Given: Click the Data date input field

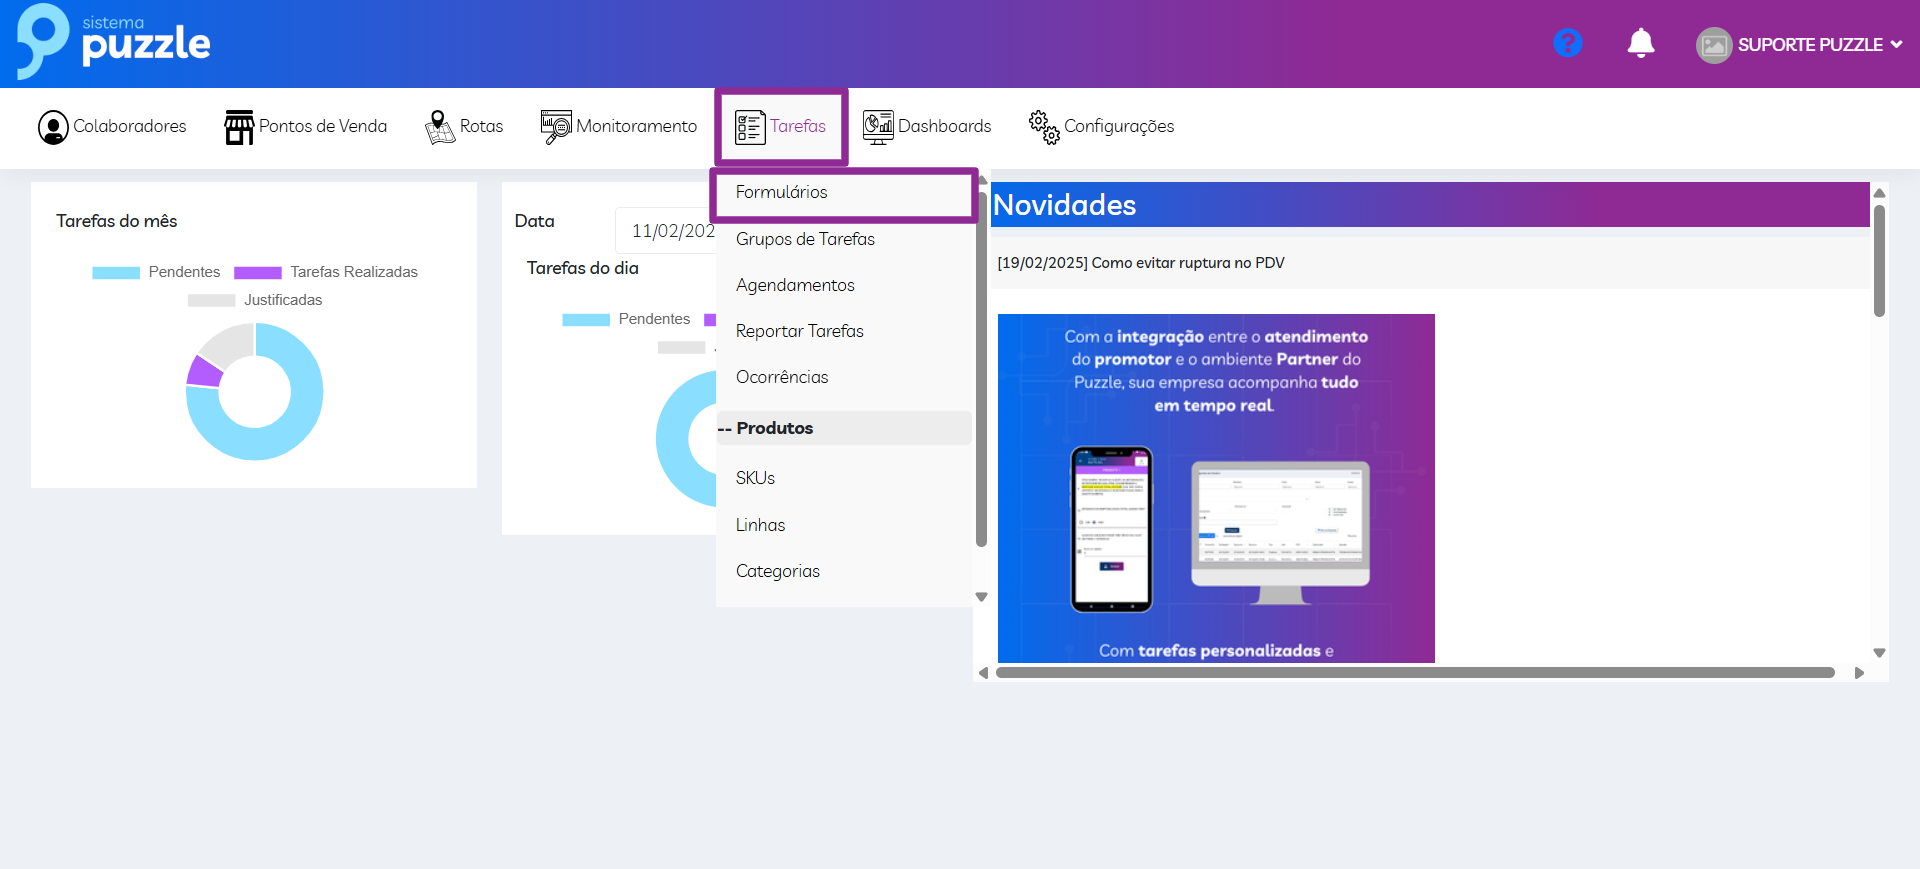Looking at the screenshot, I should pos(668,231).
